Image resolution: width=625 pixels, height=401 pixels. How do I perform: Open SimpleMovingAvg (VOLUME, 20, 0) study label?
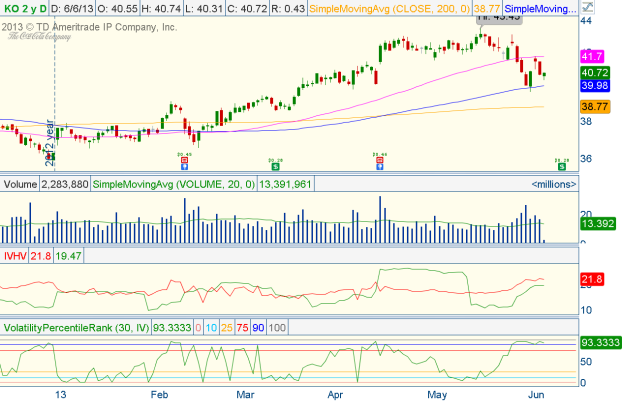tap(175, 184)
